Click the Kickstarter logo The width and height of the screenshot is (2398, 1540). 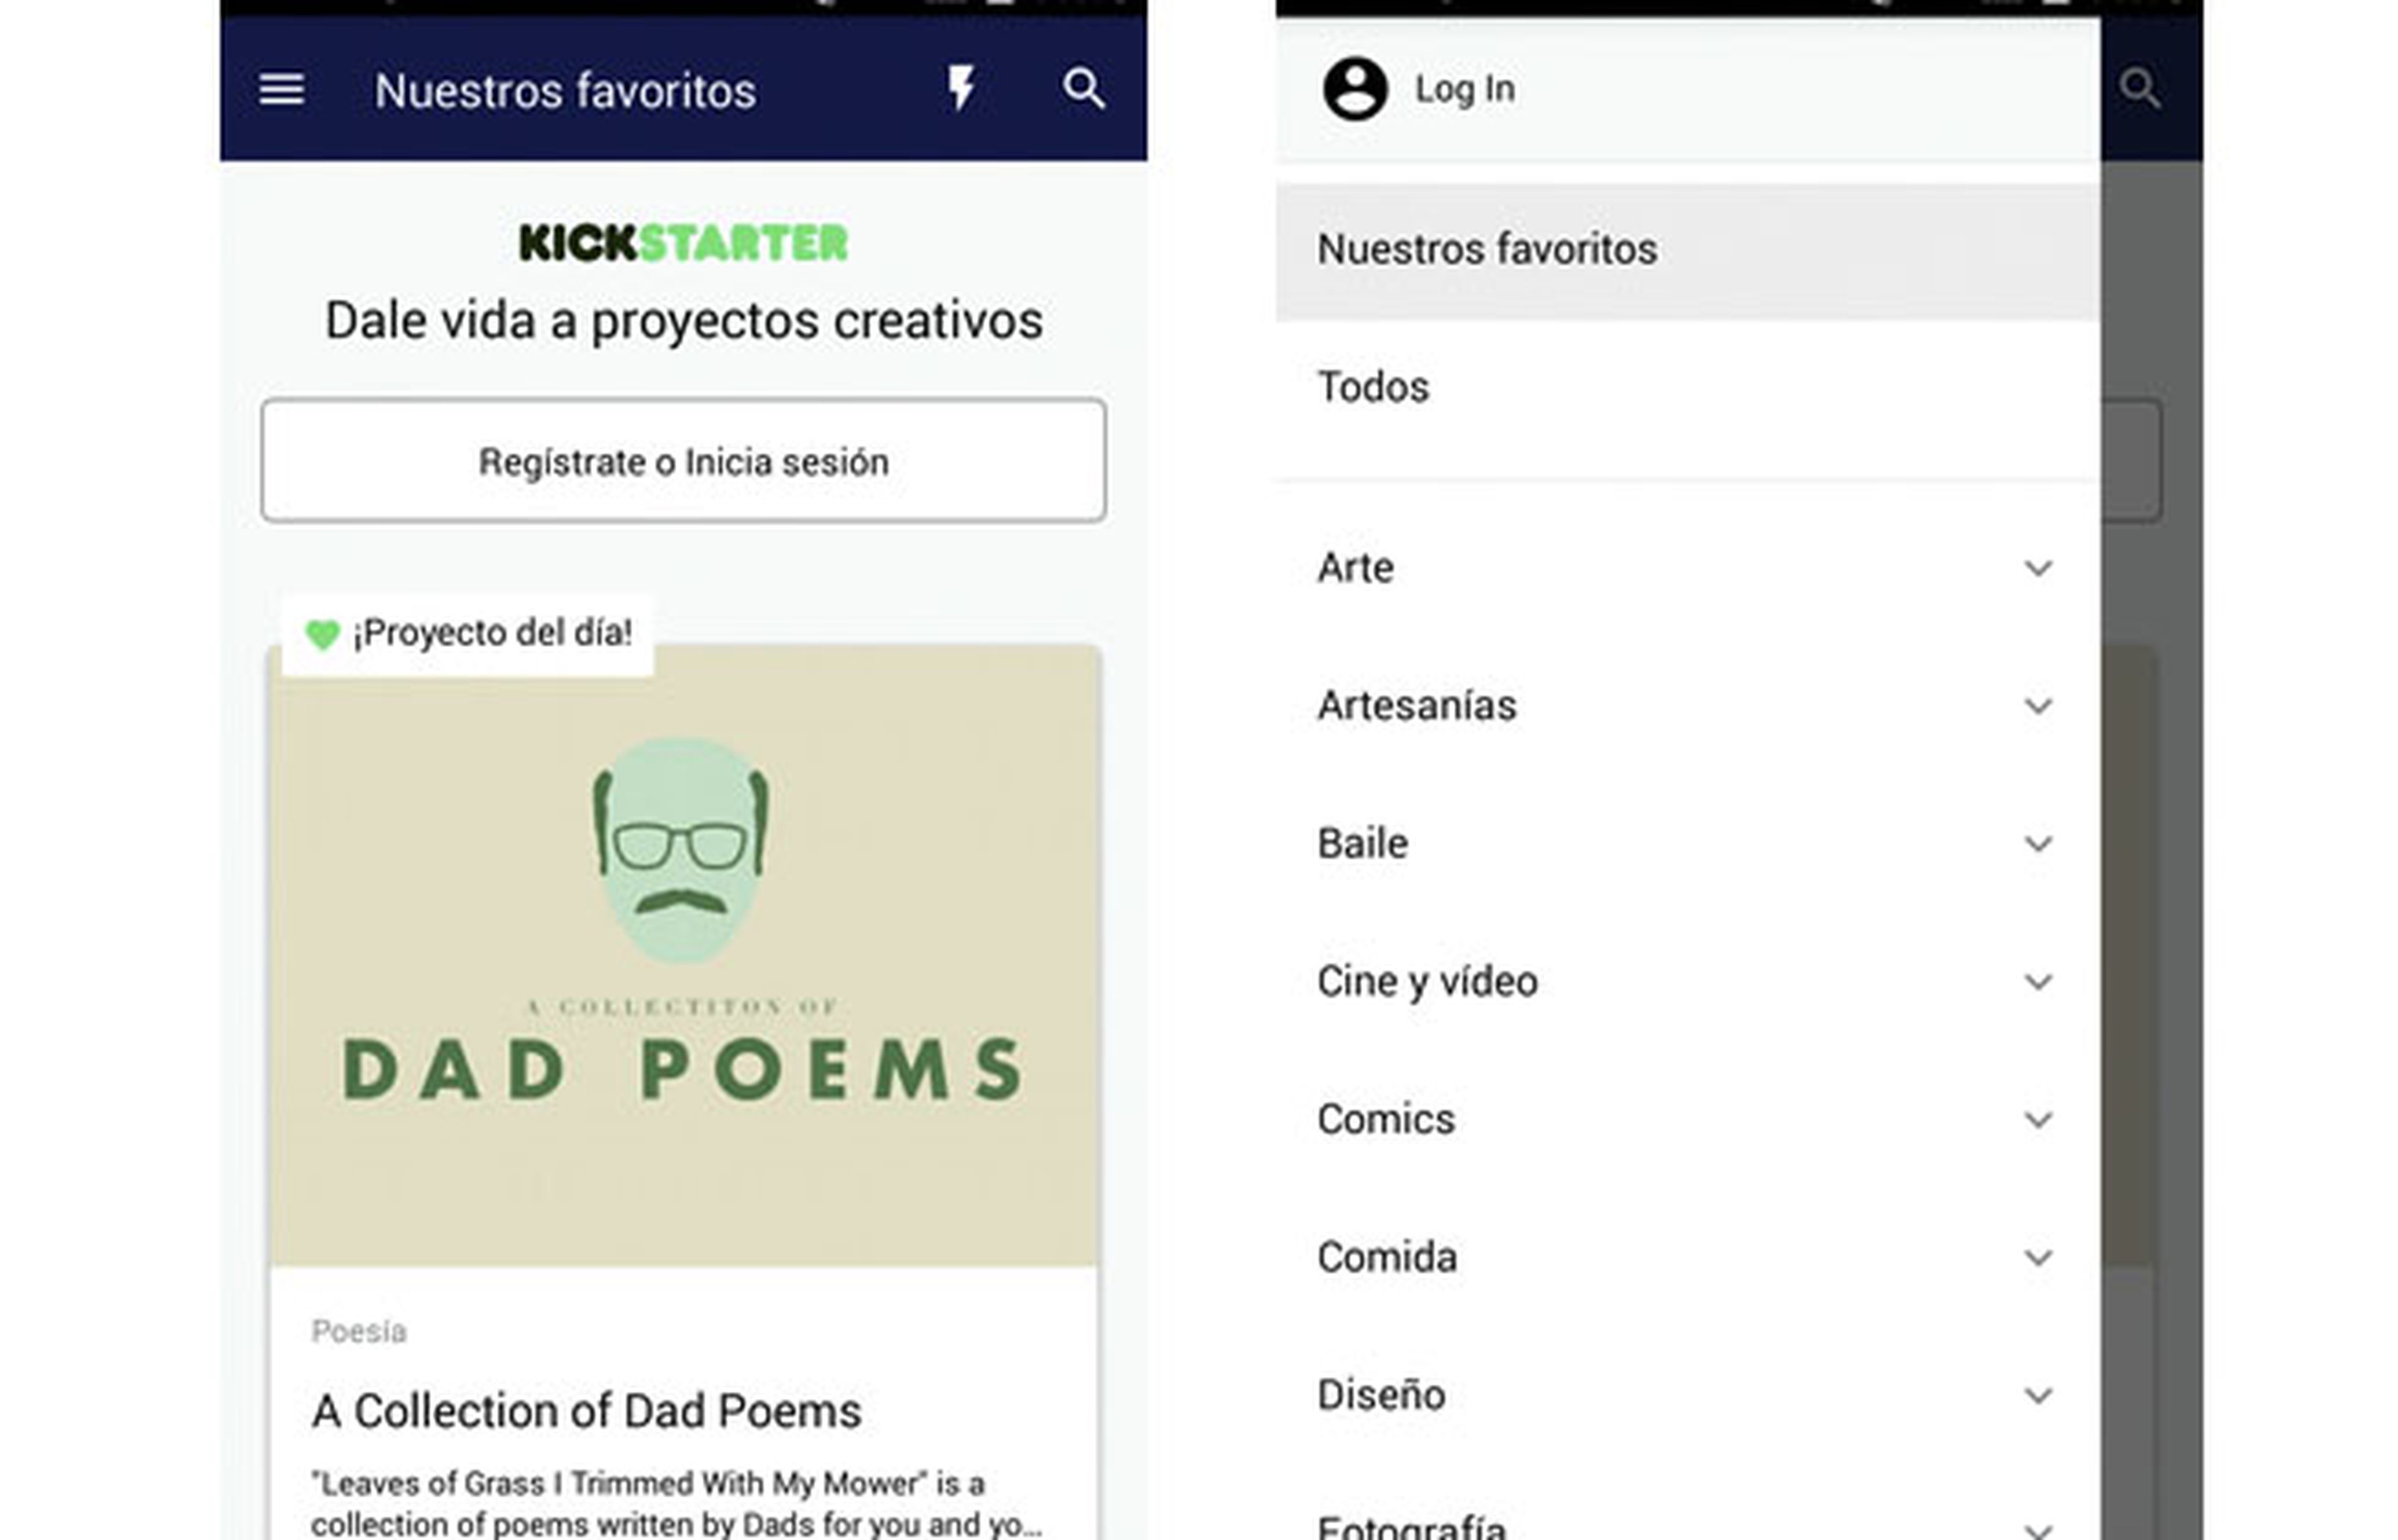tap(683, 243)
